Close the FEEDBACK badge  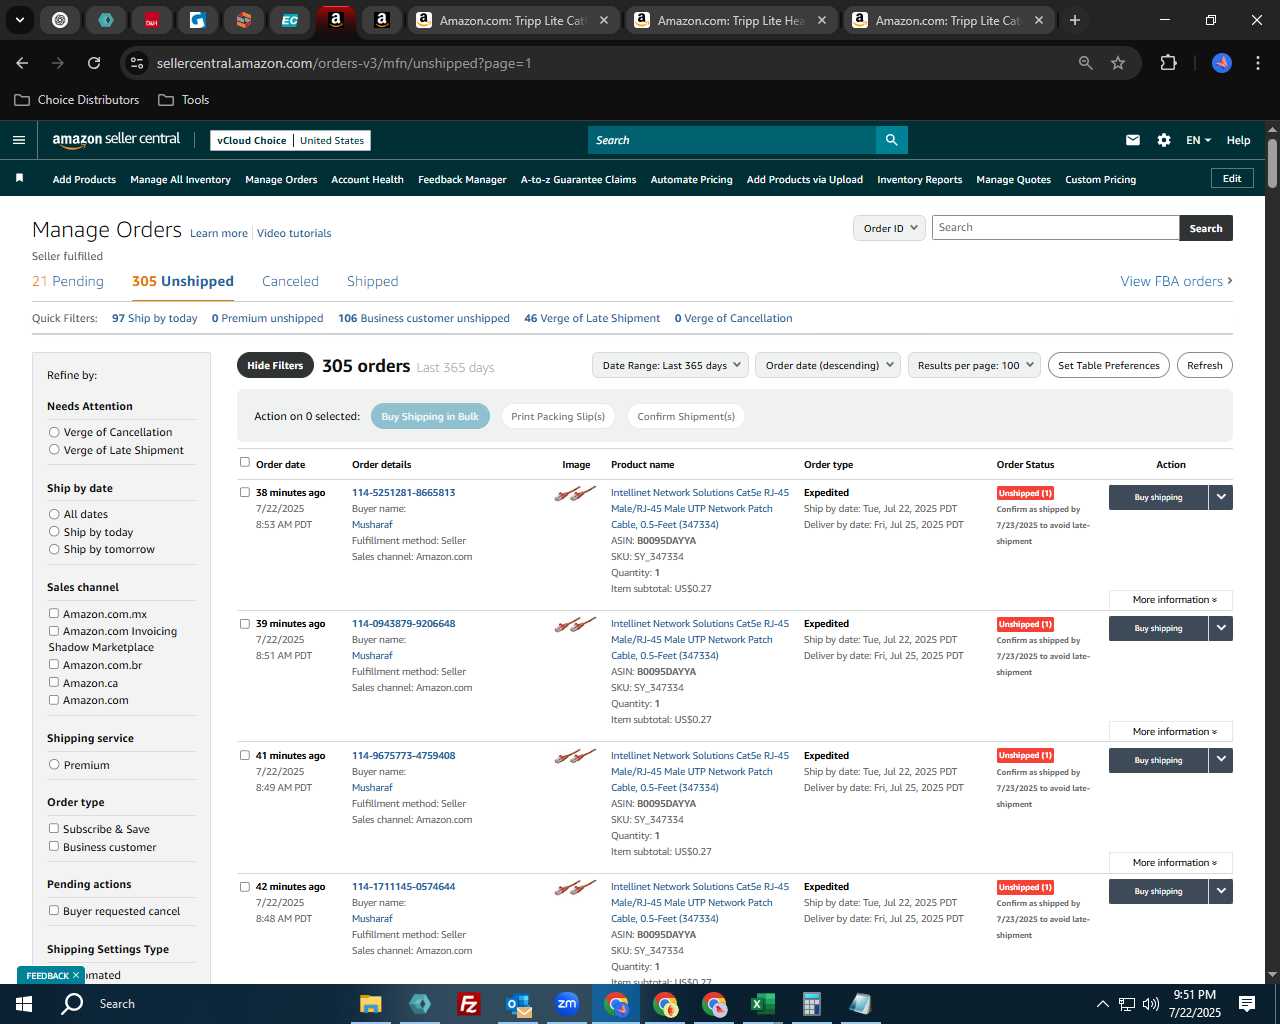pos(75,975)
